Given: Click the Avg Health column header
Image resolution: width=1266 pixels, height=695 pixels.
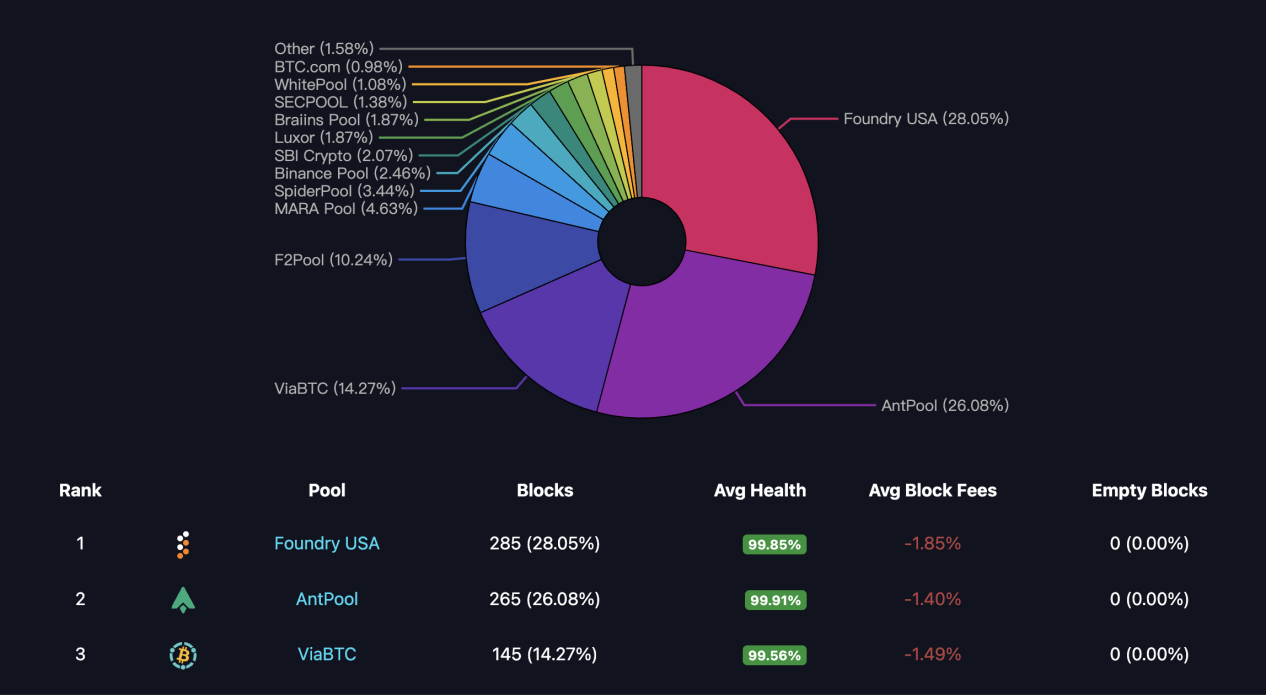Looking at the screenshot, I should point(760,490).
